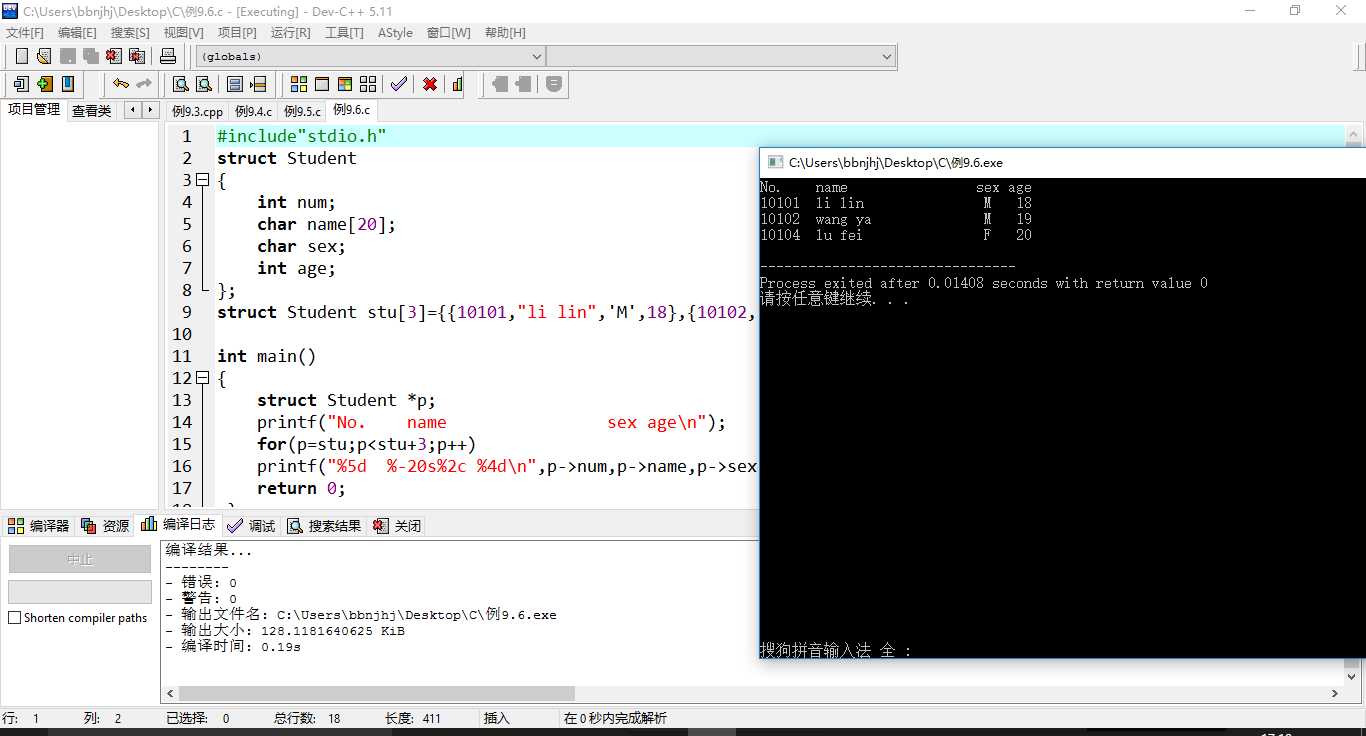Open the 帮助[H] menu
This screenshot has width=1366, height=736.
505,33
